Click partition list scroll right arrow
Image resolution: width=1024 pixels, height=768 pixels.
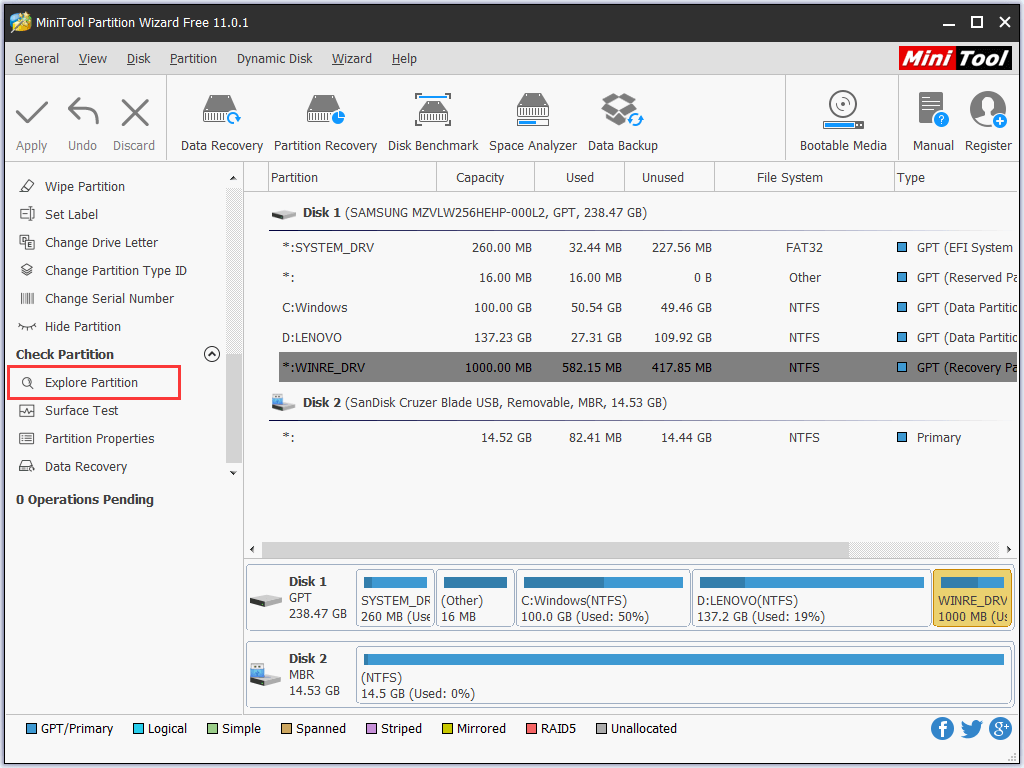1009,549
